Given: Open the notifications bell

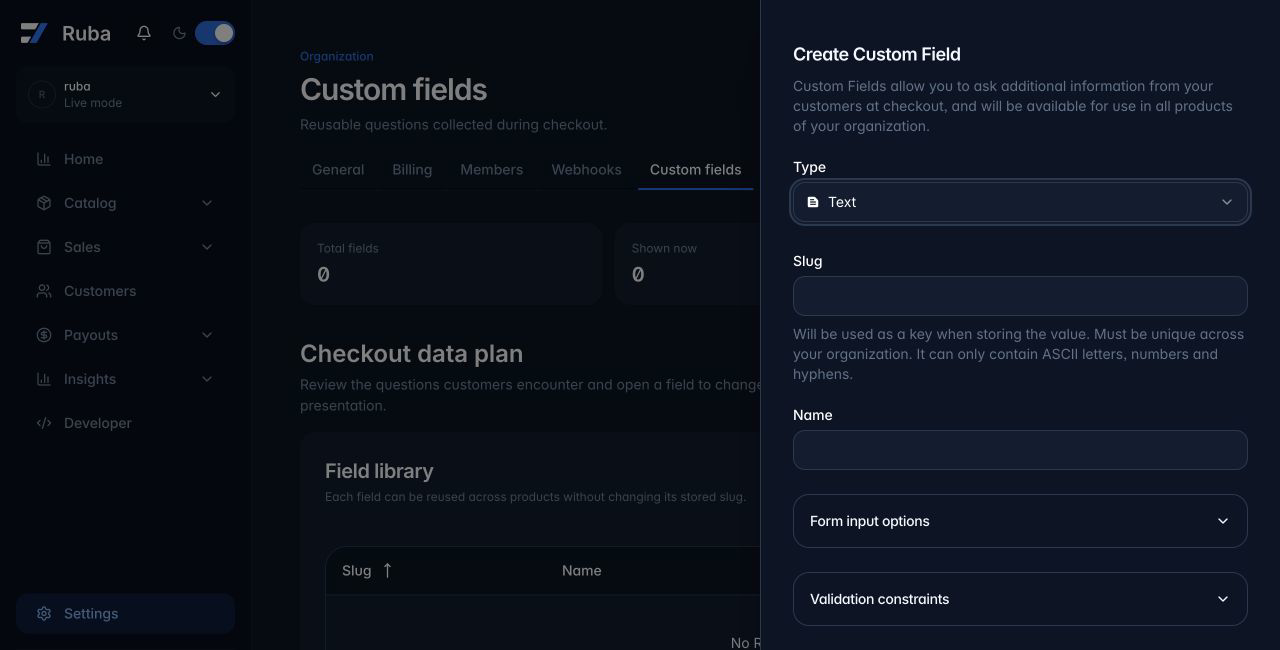Looking at the screenshot, I should point(144,33).
